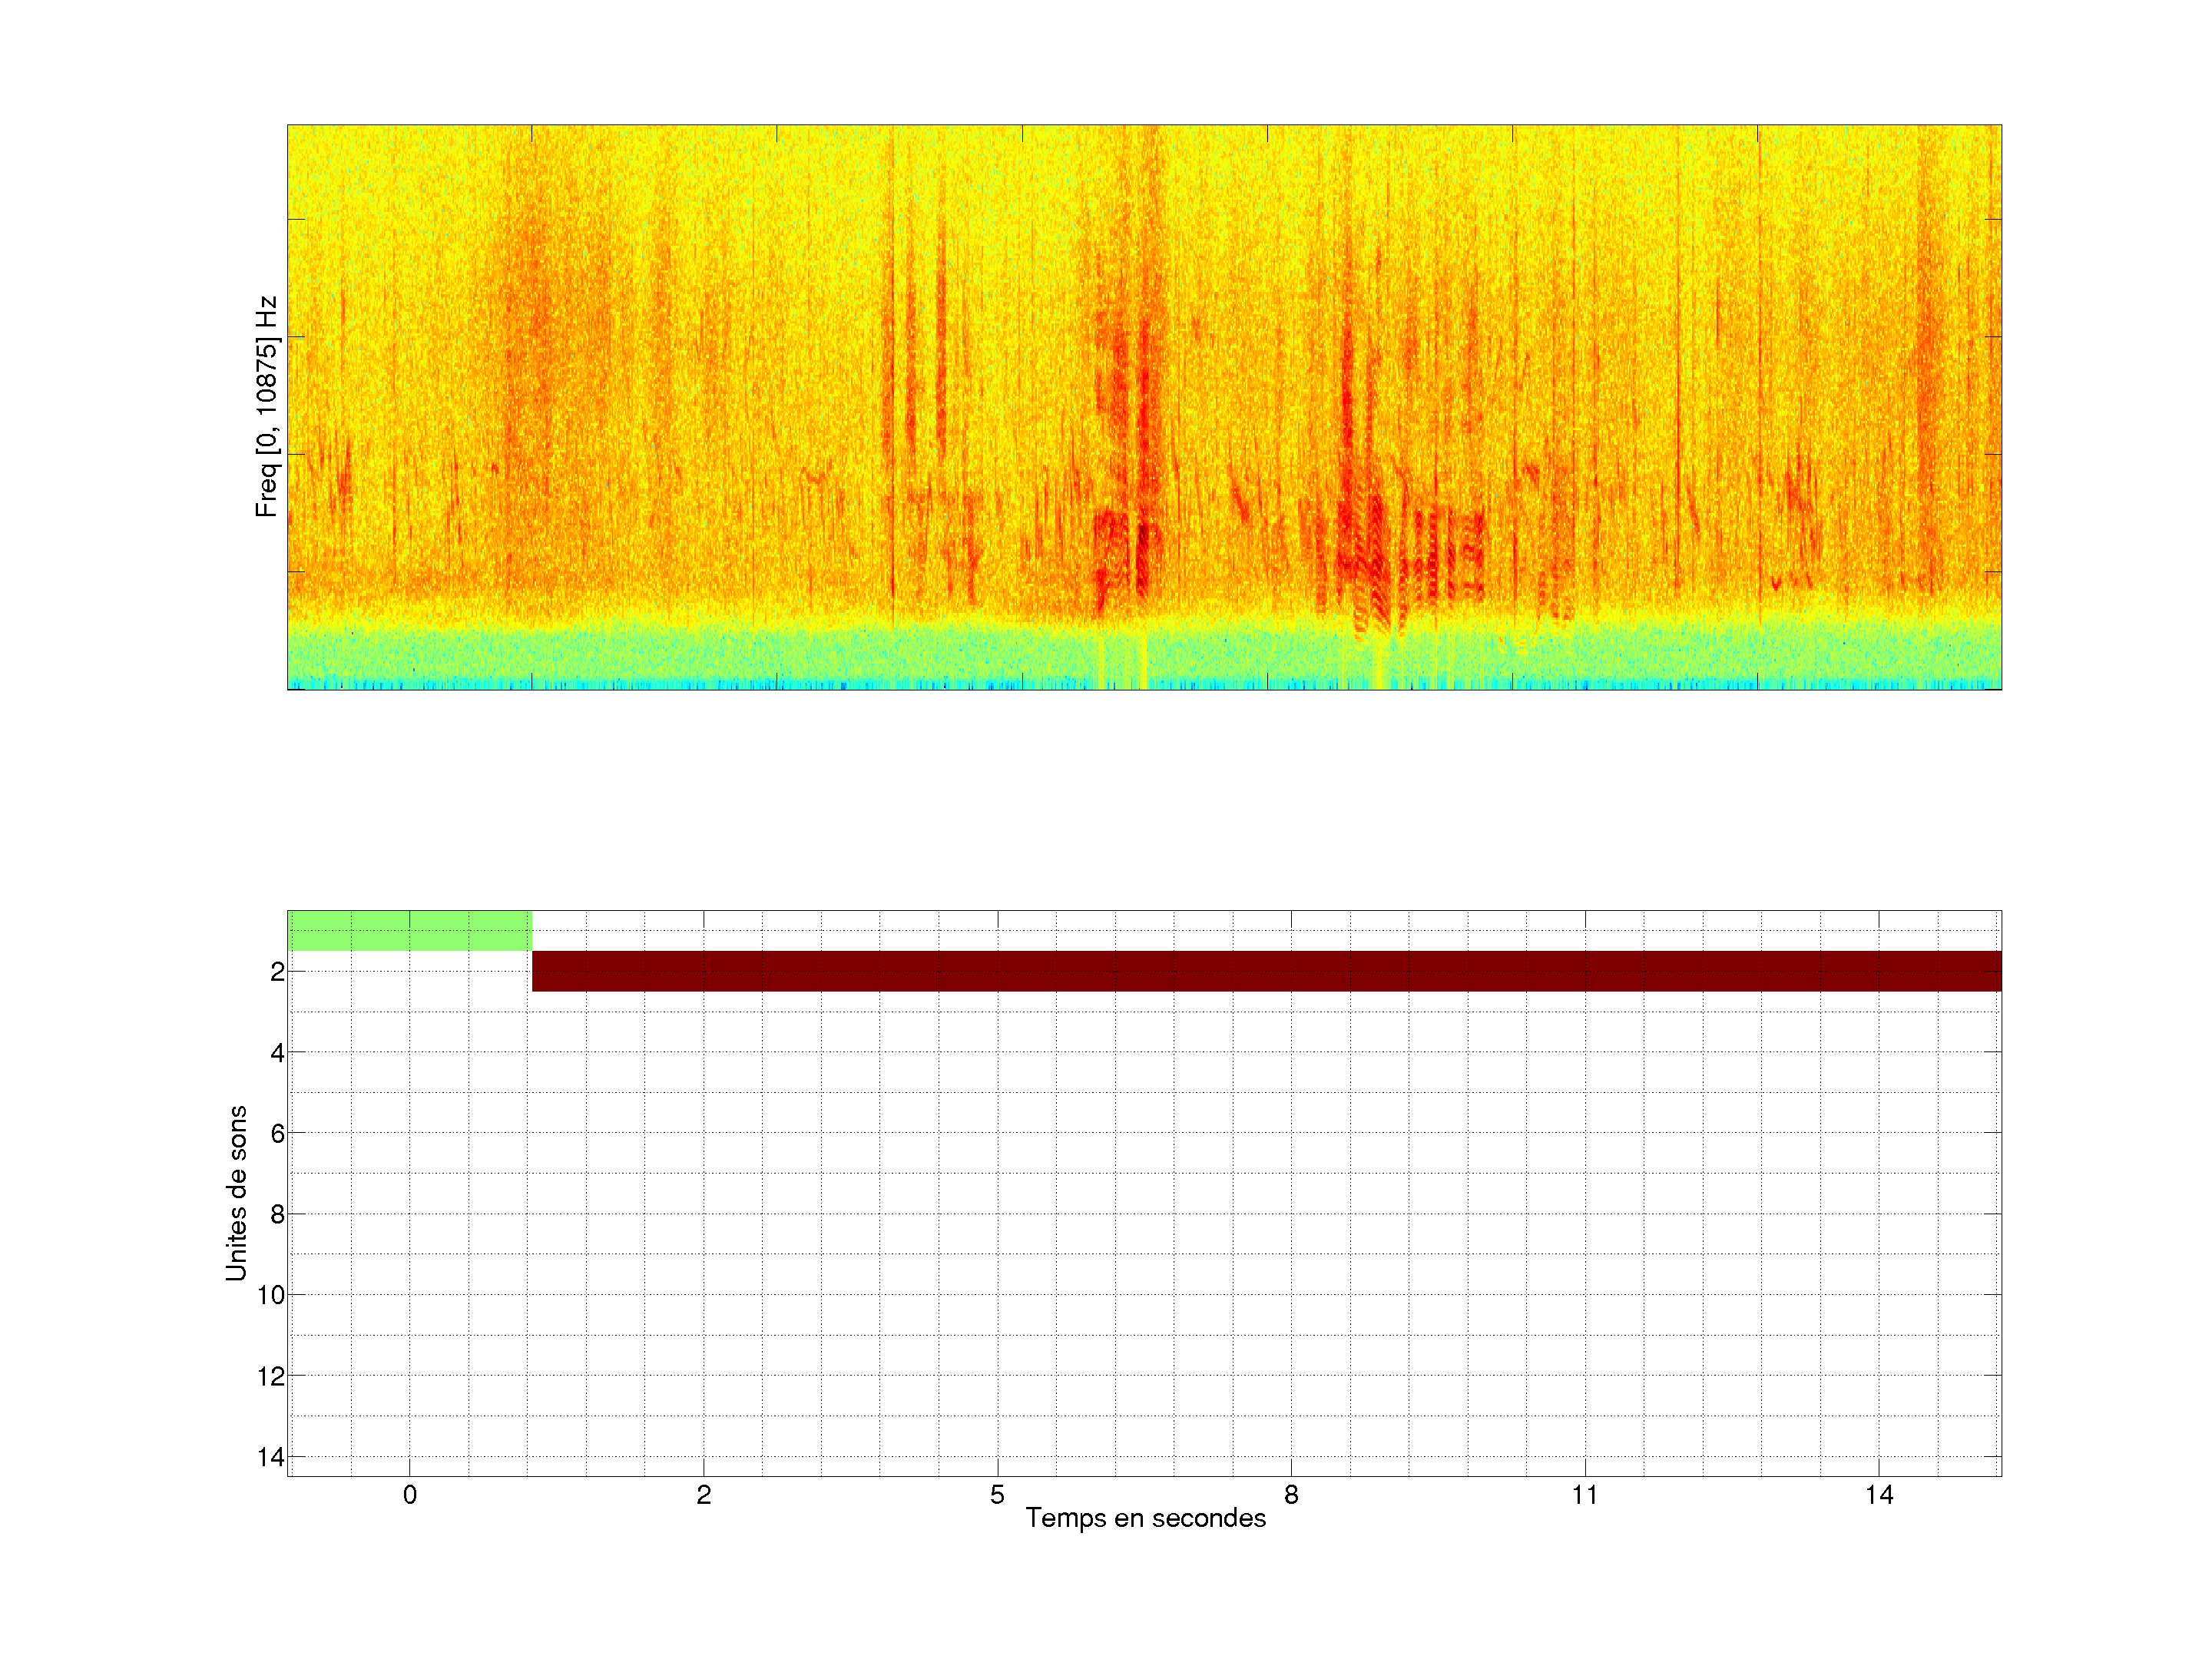This screenshot has height=1659, width=2212.
Task: Click the lower plot's y-axis tick label 14
Action: click(x=271, y=1457)
